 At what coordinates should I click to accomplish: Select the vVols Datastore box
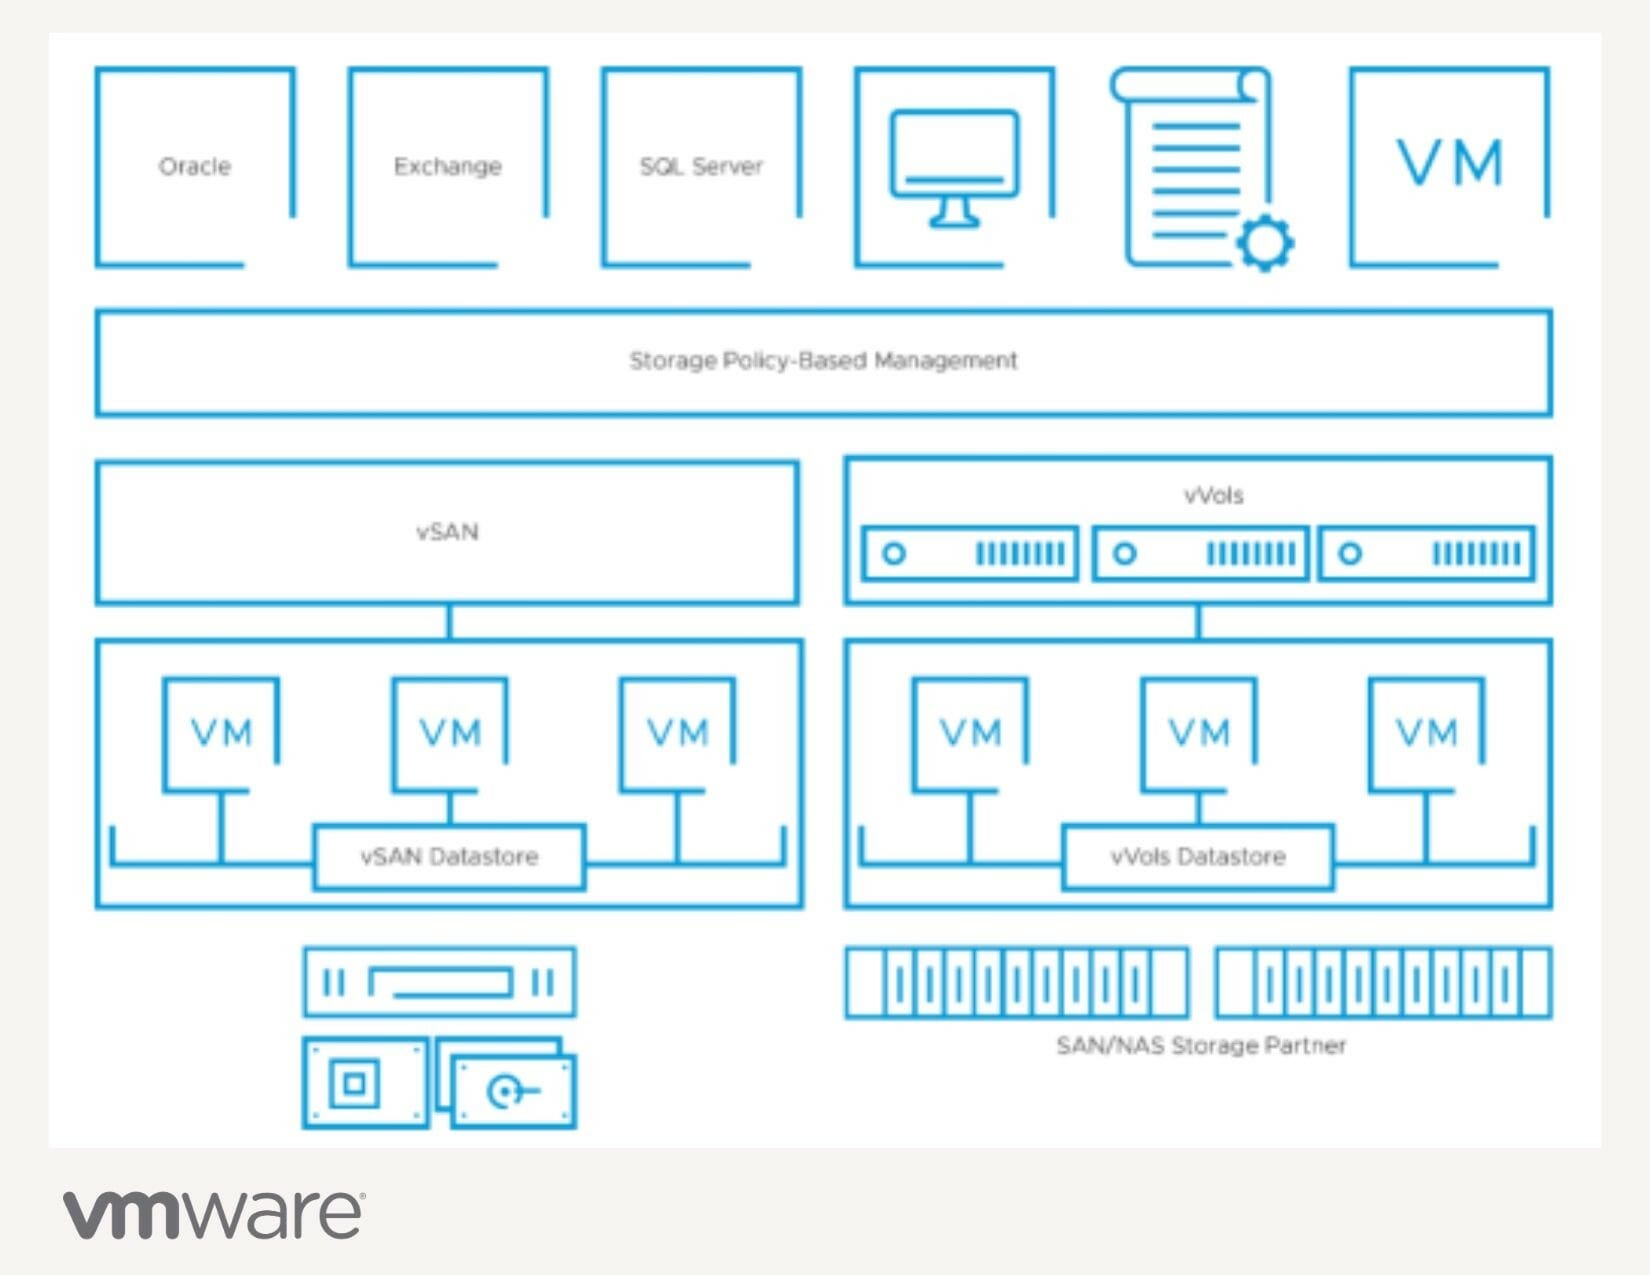(1197, 857)
